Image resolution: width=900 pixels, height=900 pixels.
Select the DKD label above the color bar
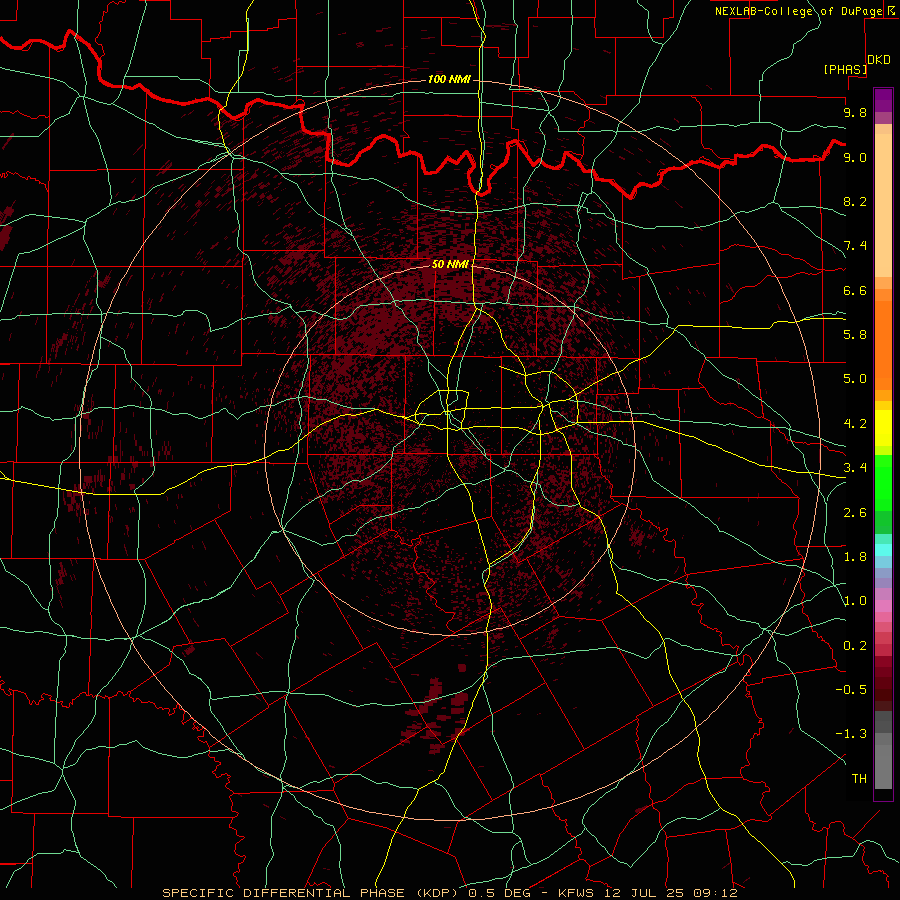pyautogui.click(x=879, y=60)
